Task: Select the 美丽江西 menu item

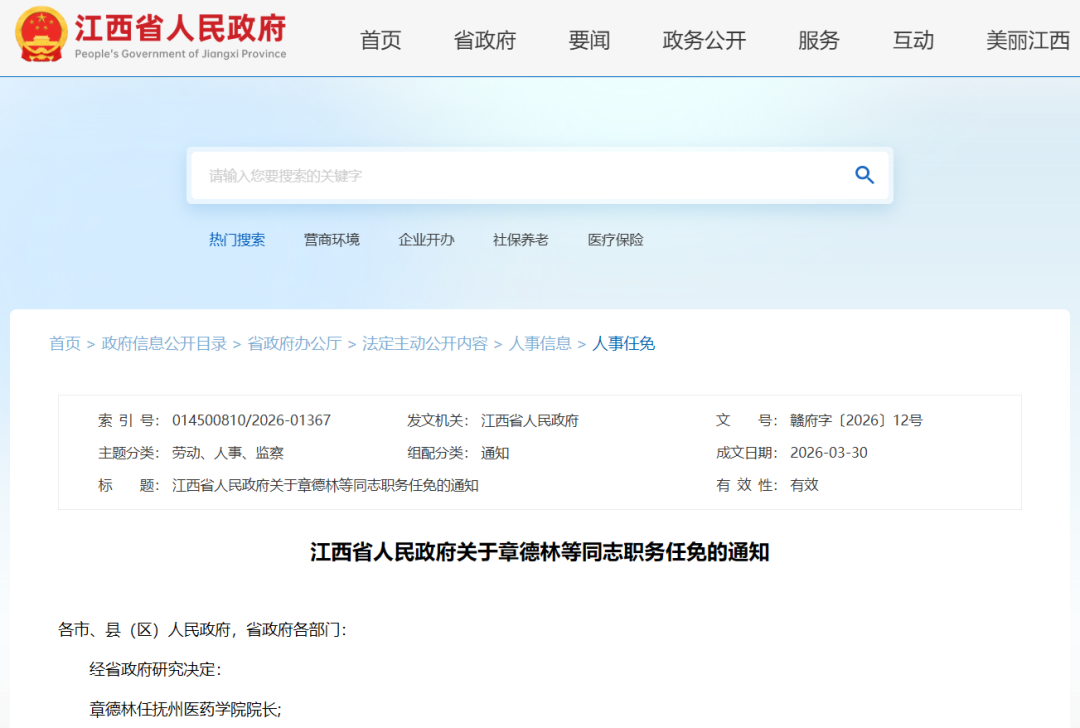Action: (1026, 41)
